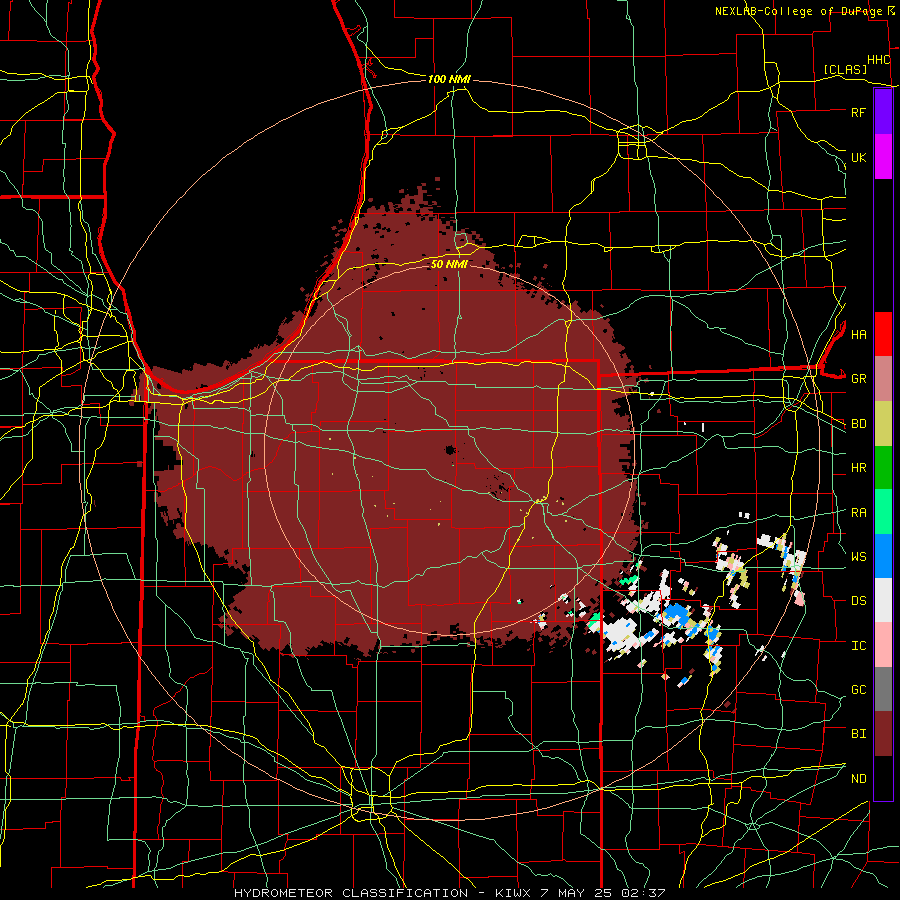Screen dimensions: 900x900
Task: Select the 'WS' legend label
Action: pyautogui.click(x=858, y=556)
